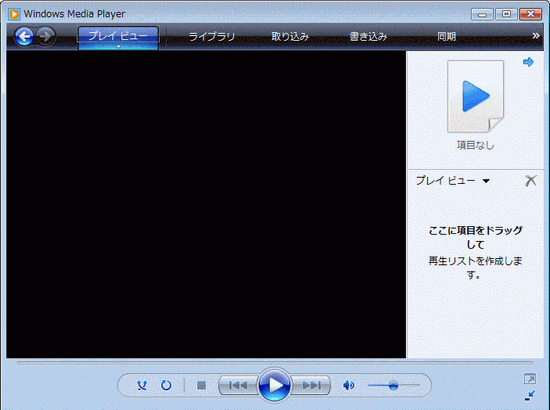Switch to compact mode icon

point(530,396)
